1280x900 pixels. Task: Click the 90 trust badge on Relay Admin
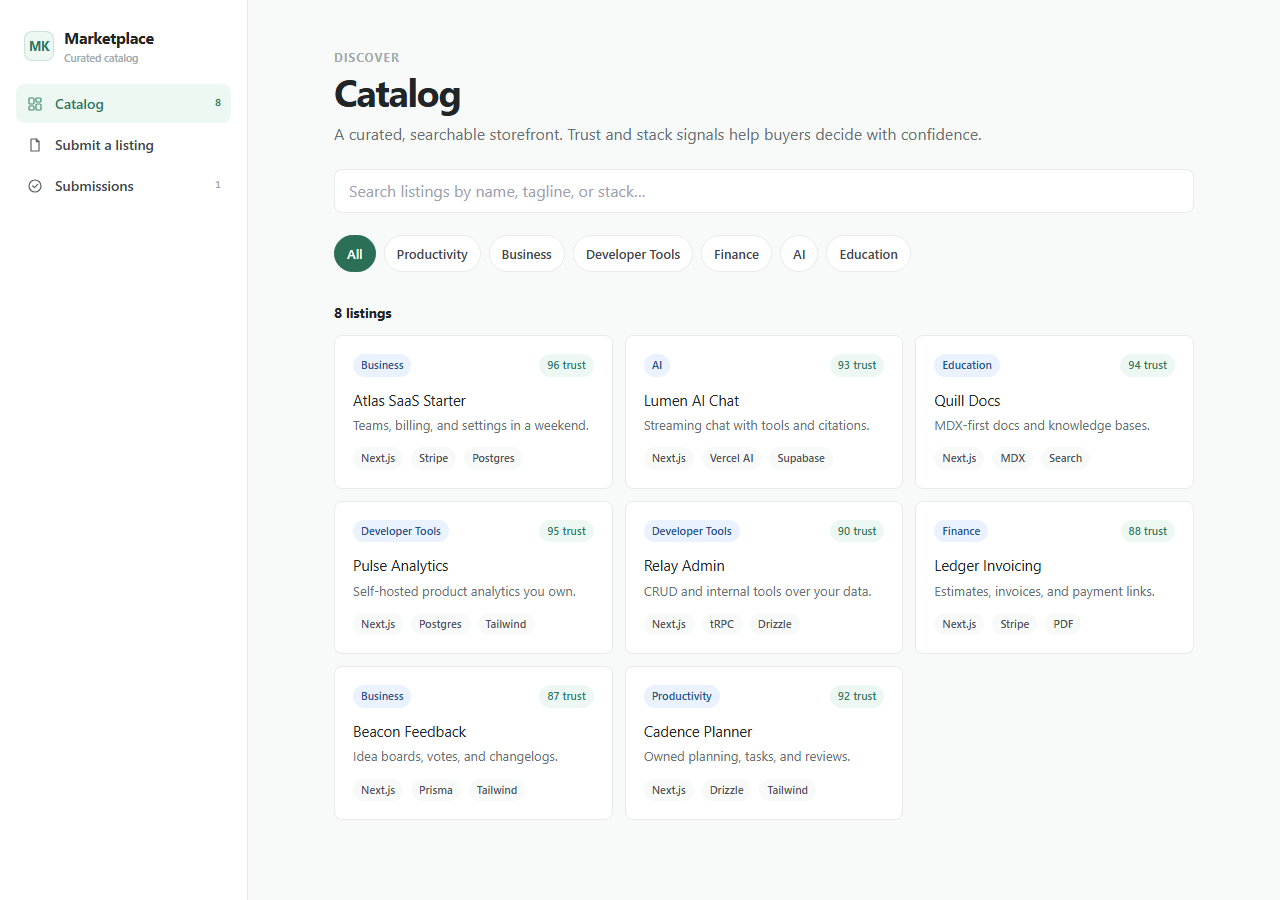(857, 531)
